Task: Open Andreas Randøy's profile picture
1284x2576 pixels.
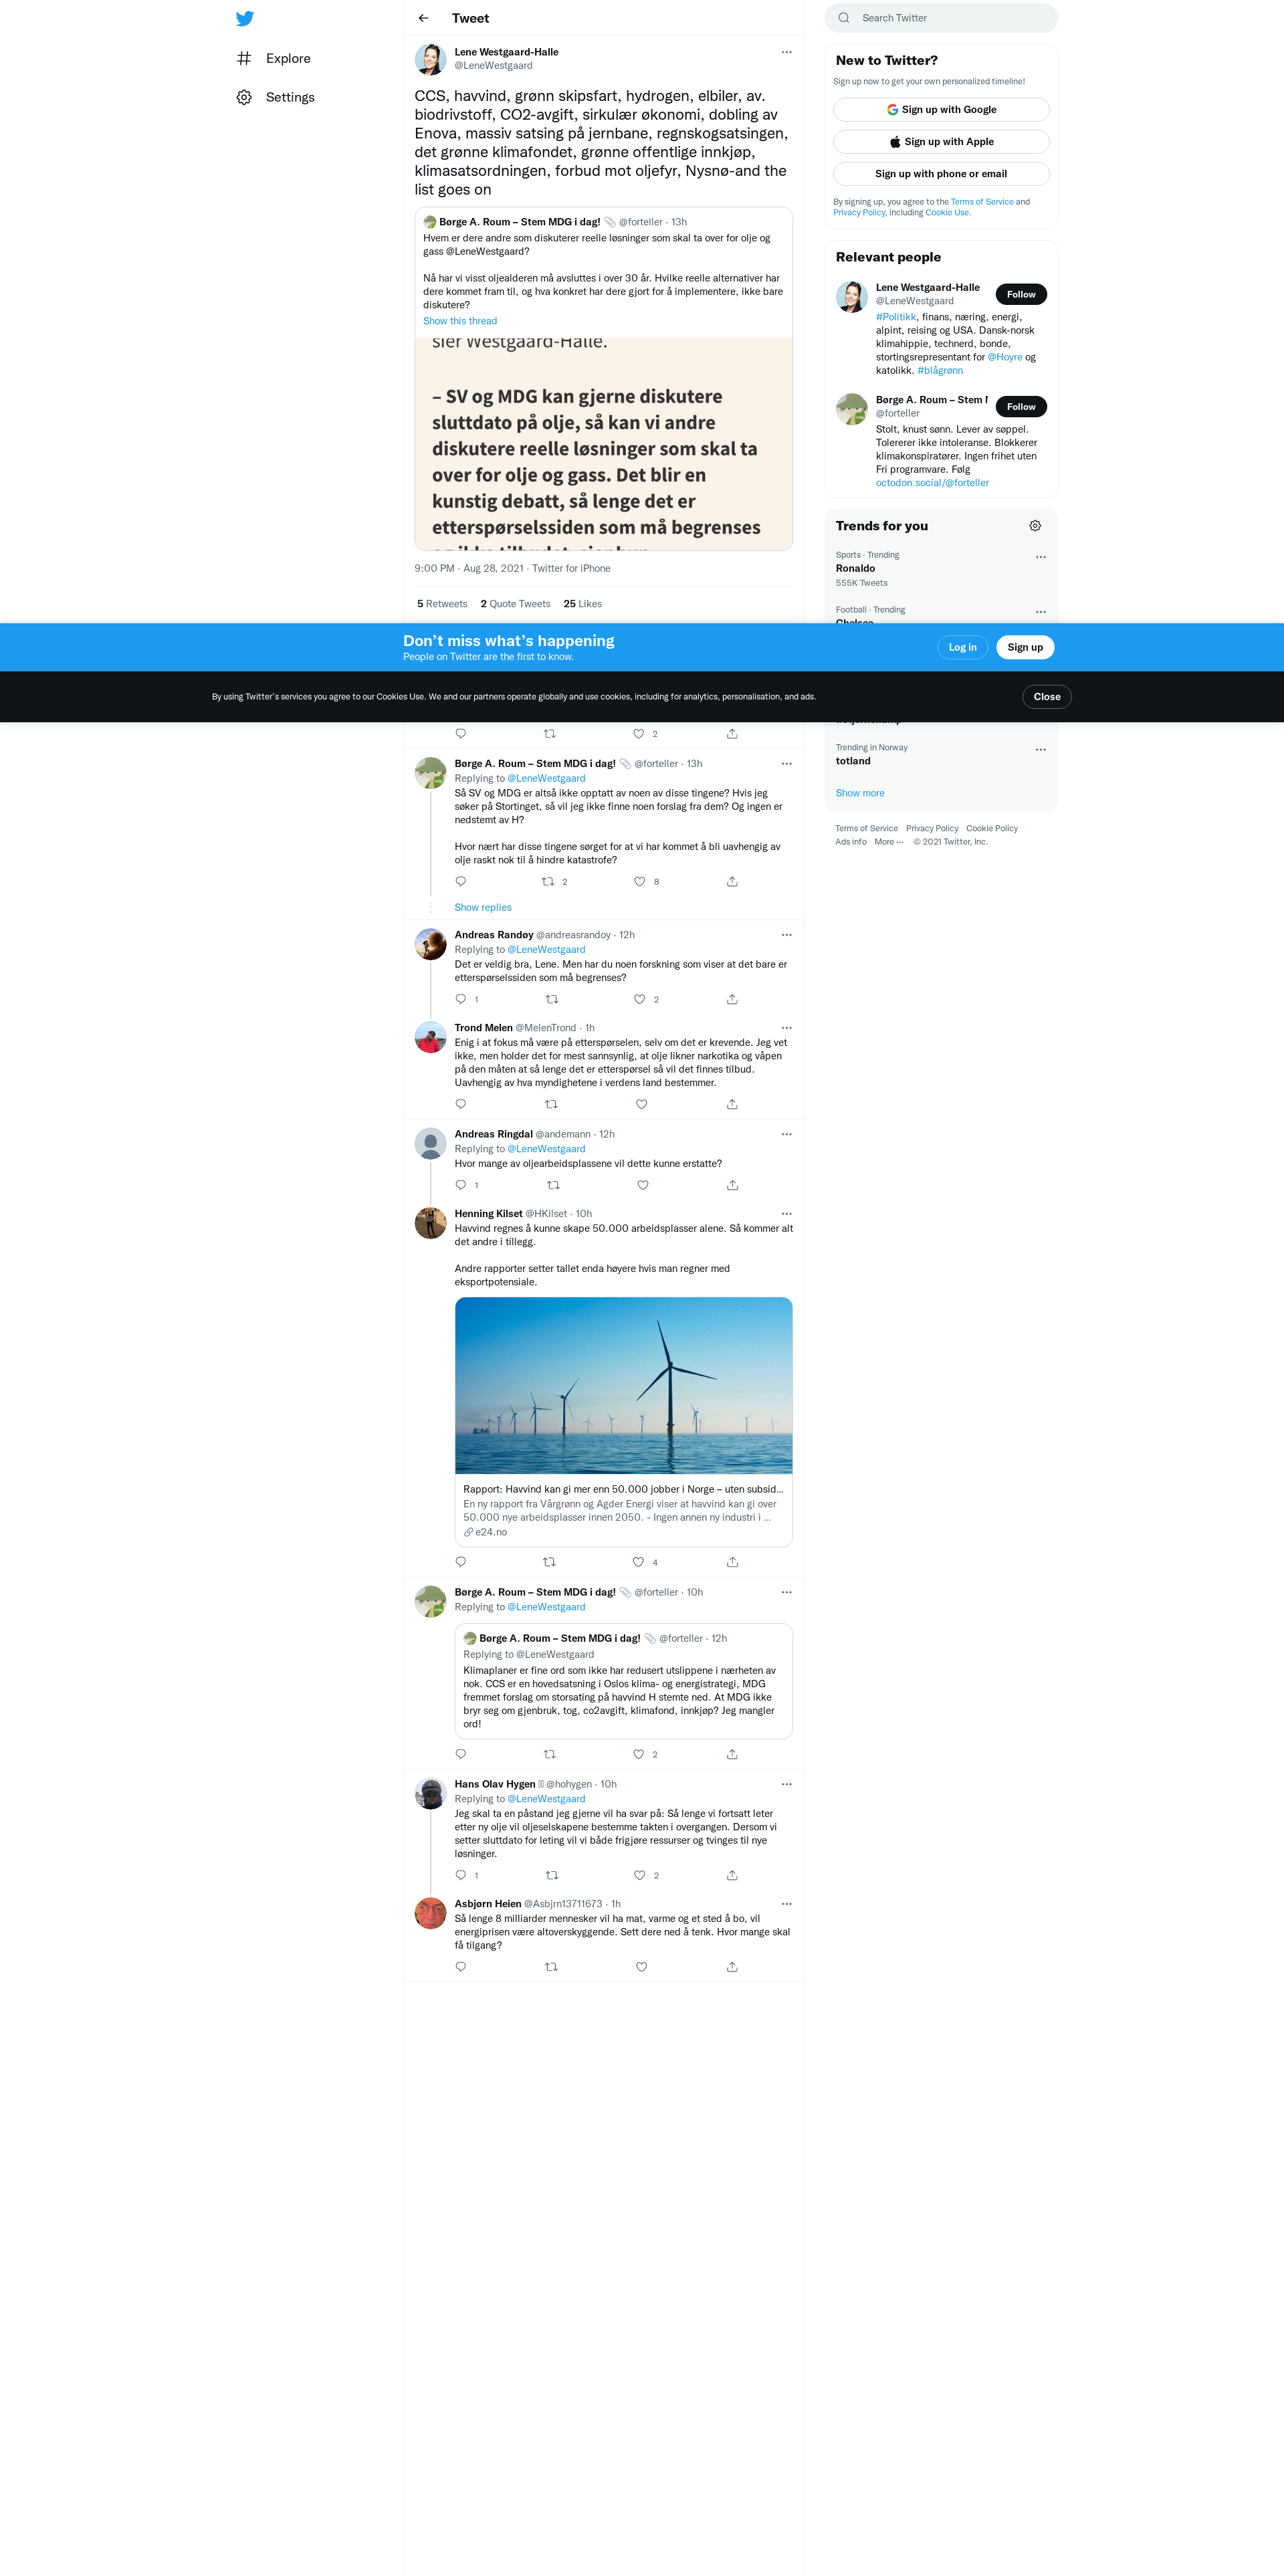Action: coord(431,944)
